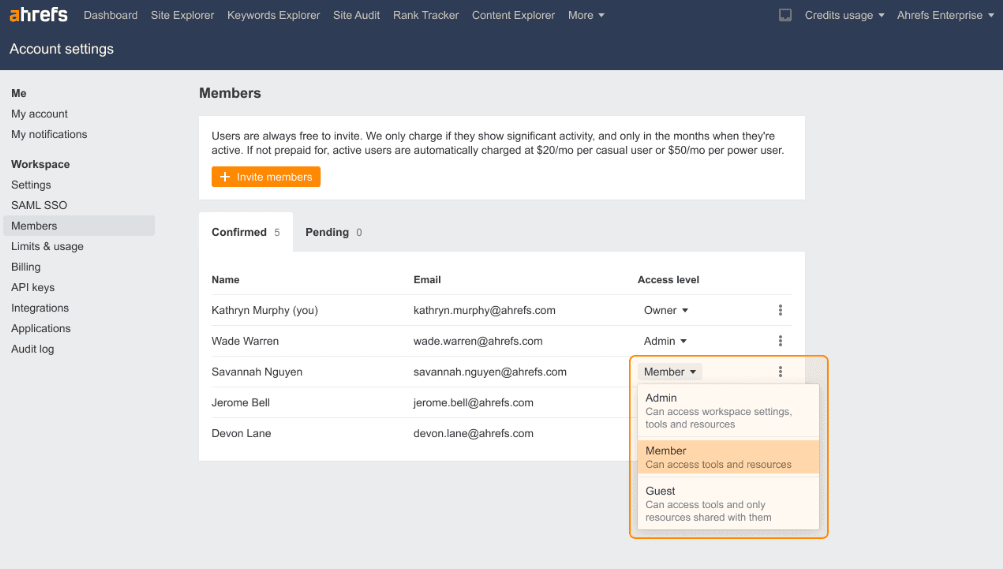Screen dimensions: 1003x569
Task: Expand the Credits usage dropdown
Action: (844, 15)
